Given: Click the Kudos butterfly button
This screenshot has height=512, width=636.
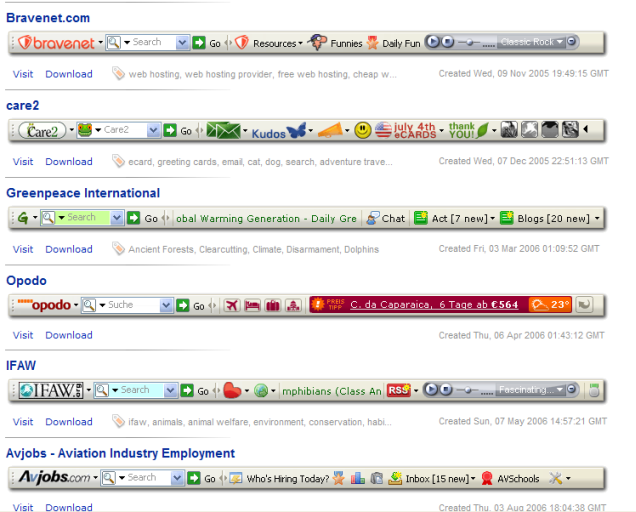Looking at the screenshot, I should tap(279, 131).
